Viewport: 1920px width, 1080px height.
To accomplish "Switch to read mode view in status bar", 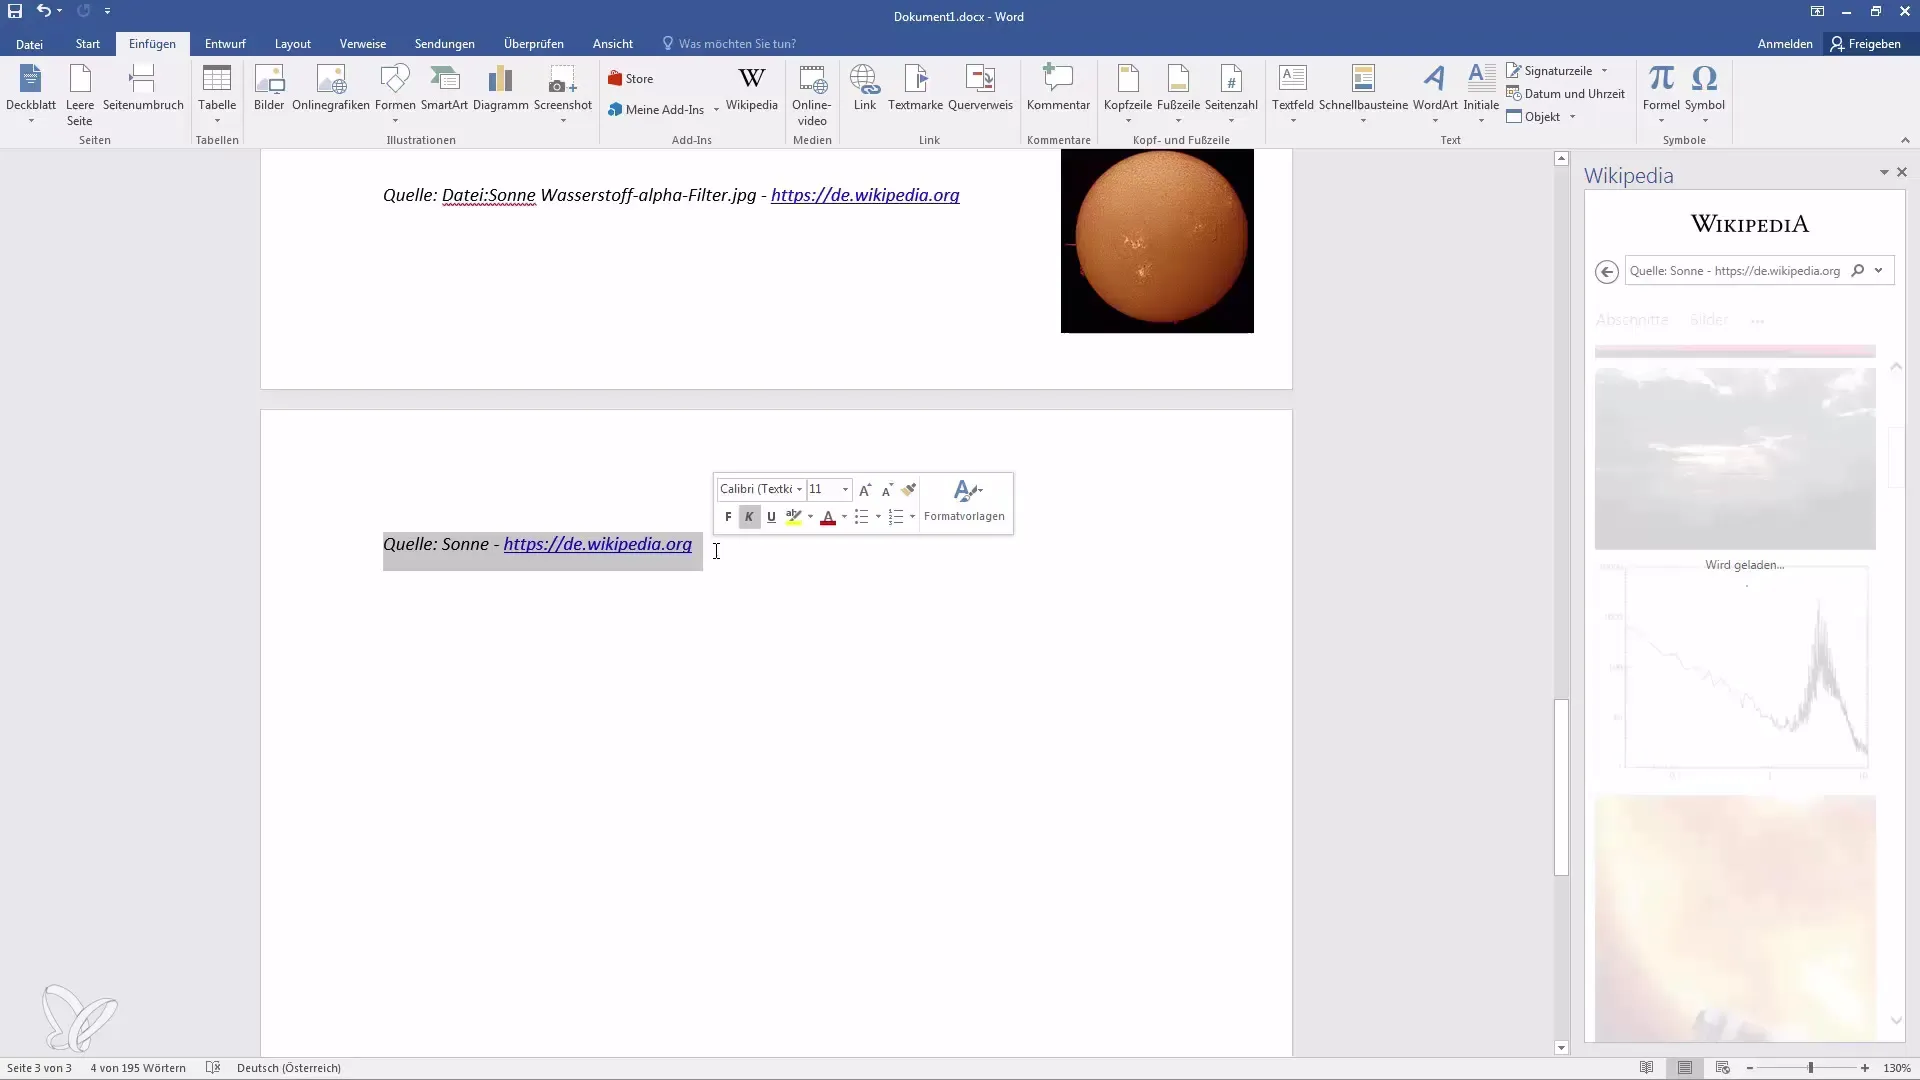I will coord(1646,1068).
